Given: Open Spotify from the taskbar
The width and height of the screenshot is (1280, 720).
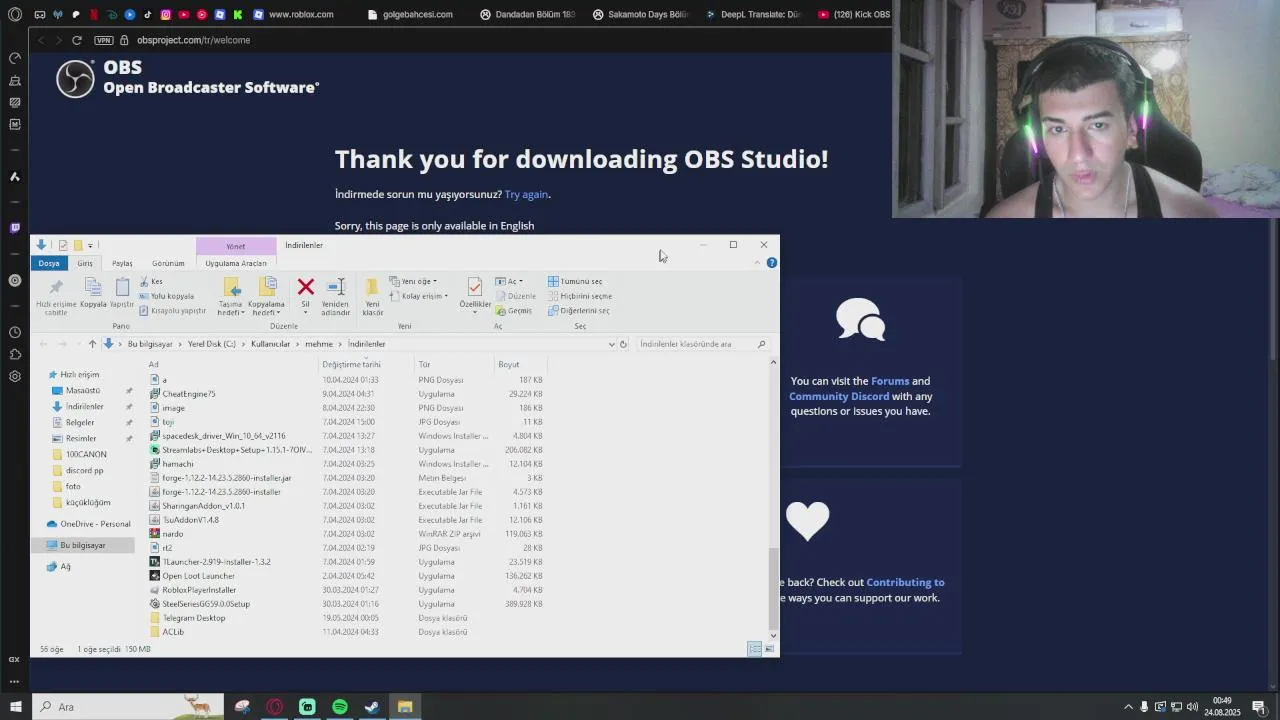Looking at the screenshot, I should pos(340,707).
